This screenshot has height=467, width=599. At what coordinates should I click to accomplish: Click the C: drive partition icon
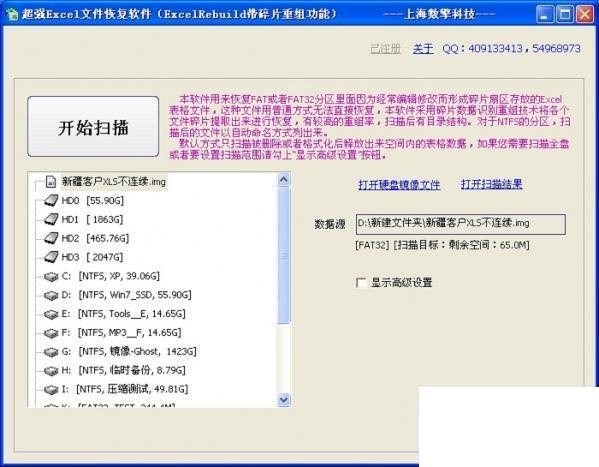51,276
